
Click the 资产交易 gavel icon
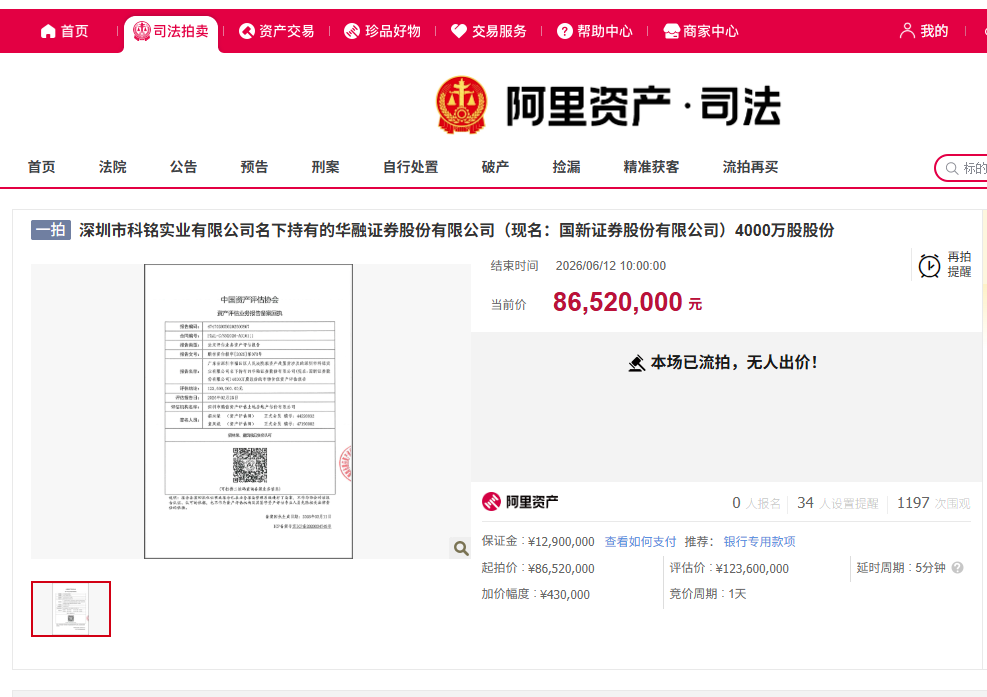point(247,31)
